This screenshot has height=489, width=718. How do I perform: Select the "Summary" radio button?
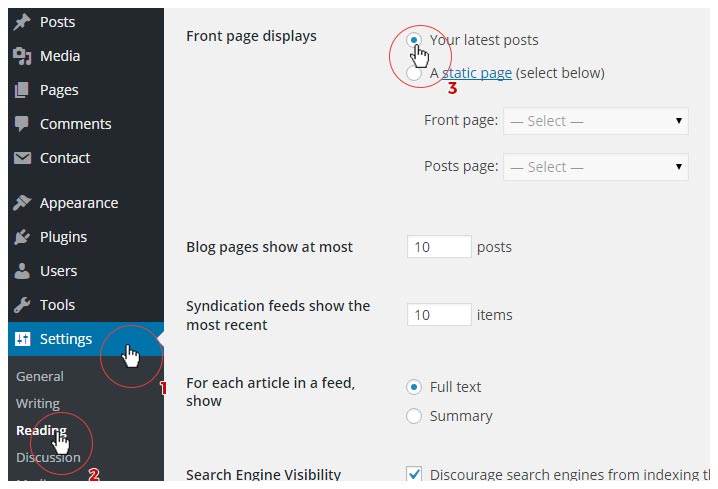click(x=414, y=416)
